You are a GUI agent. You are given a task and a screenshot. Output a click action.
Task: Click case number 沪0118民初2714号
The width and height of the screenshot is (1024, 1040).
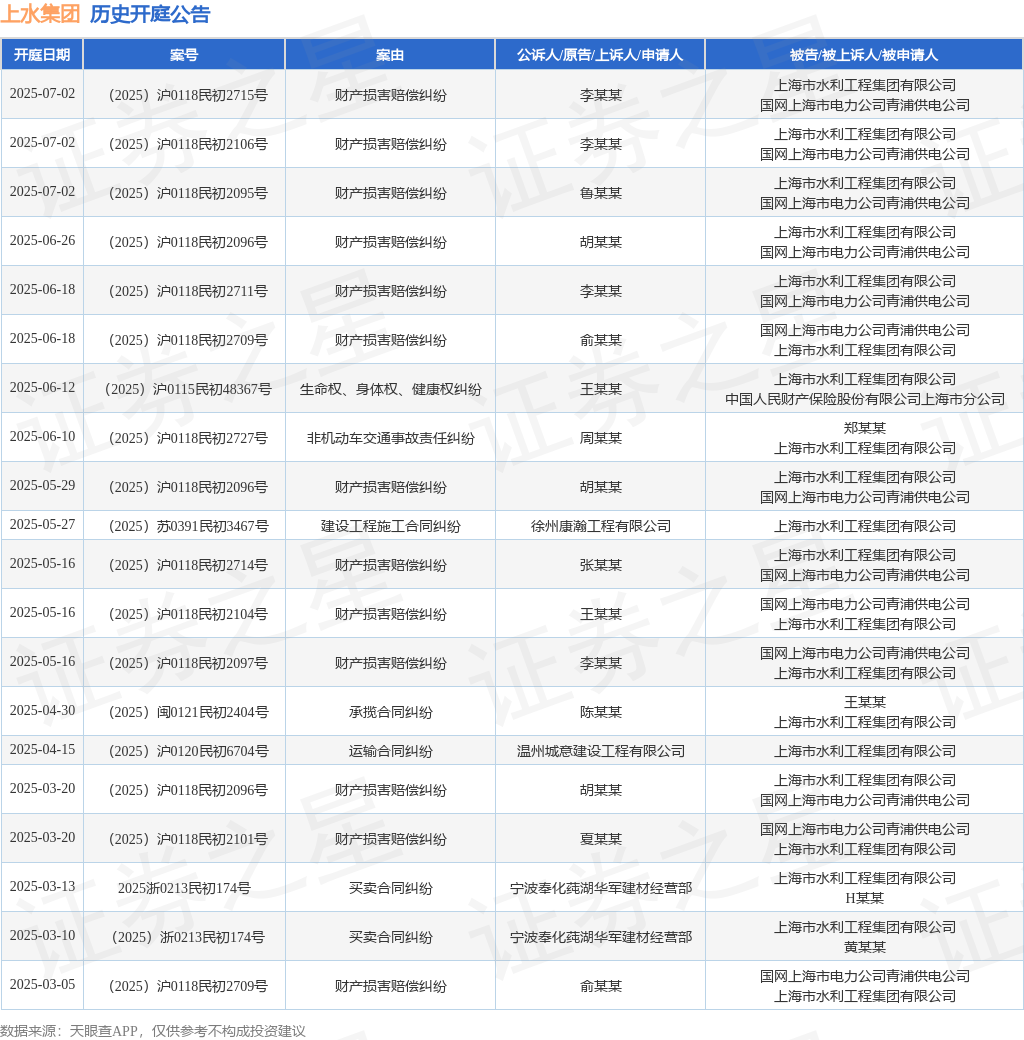(x=188, y=565)
